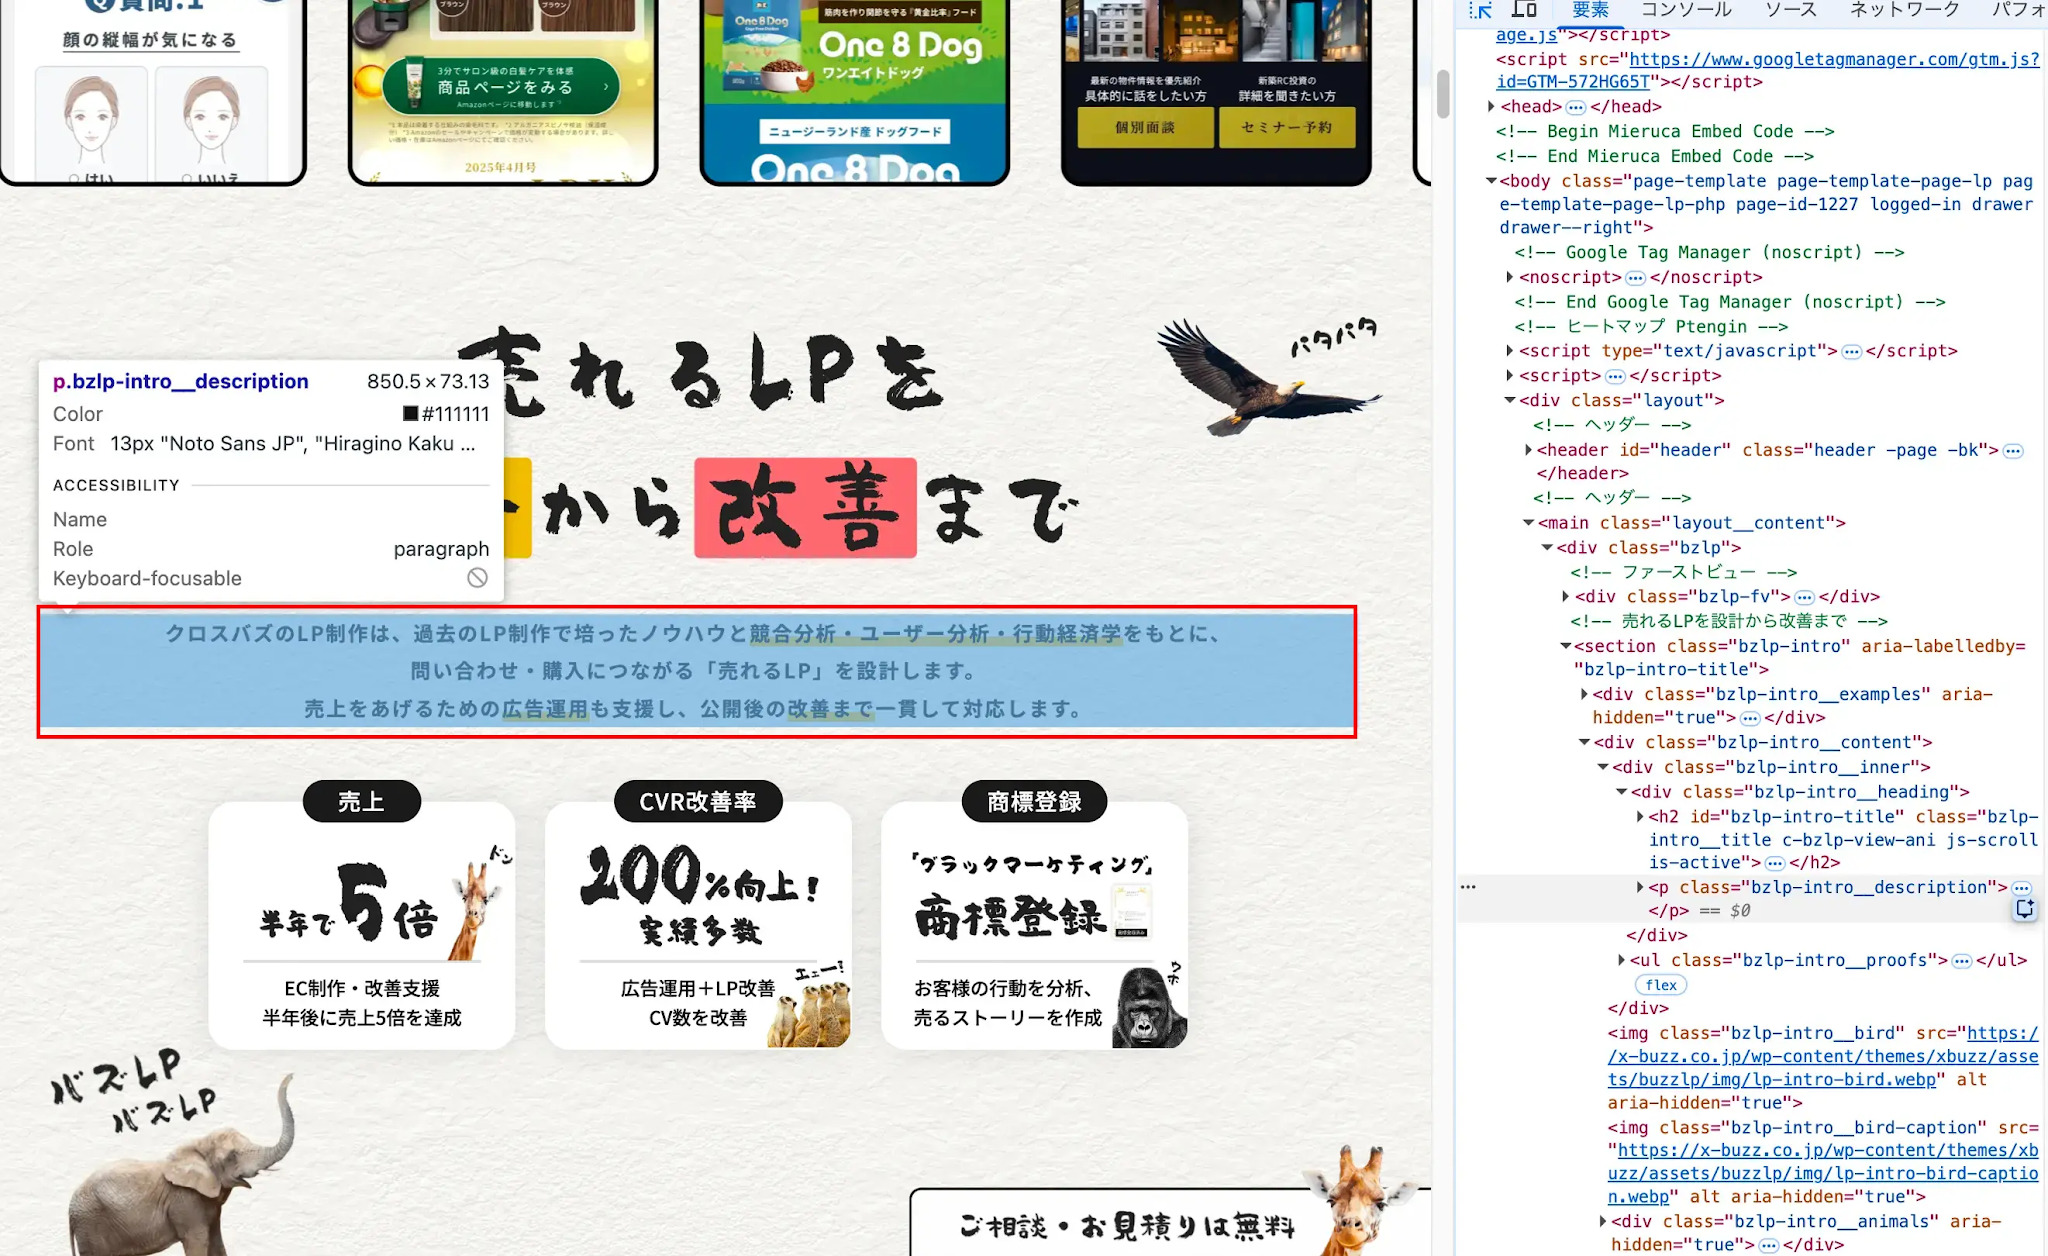The image size is (2048, 1256).
Task: Switch to the コンソール tab
Action: [1686, 10]
